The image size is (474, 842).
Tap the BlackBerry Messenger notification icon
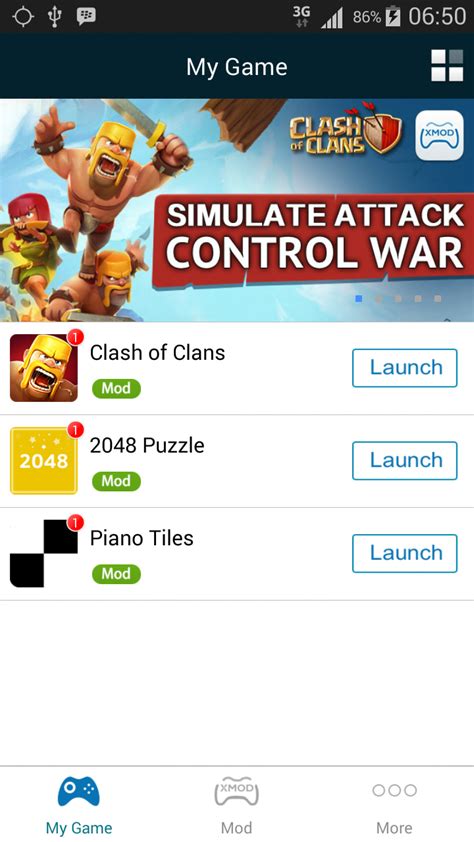point(86,16)
